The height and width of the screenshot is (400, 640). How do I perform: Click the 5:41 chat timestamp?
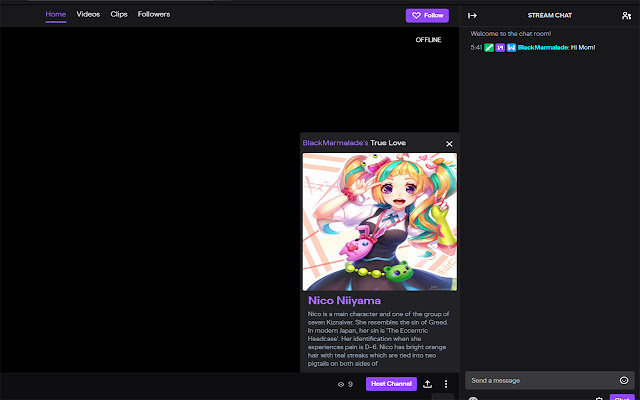coord(476,48)
